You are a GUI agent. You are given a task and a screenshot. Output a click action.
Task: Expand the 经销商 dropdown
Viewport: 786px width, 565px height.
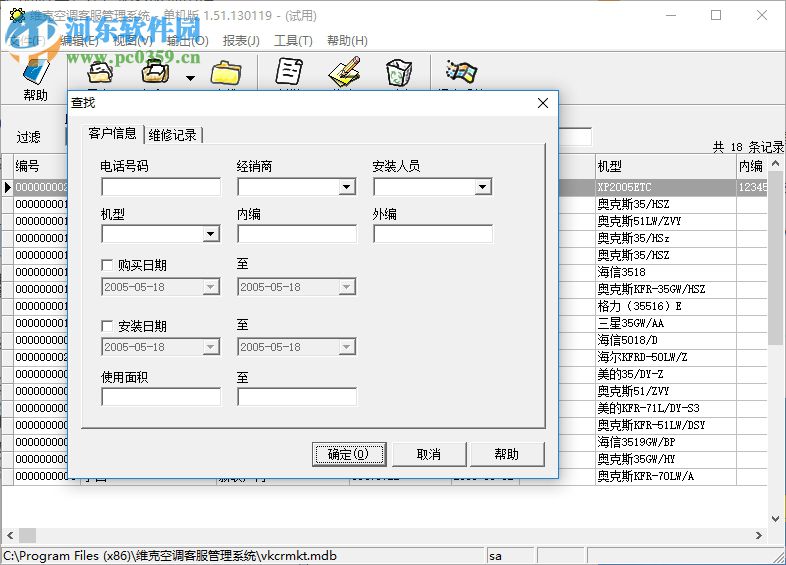pos(346,187)
